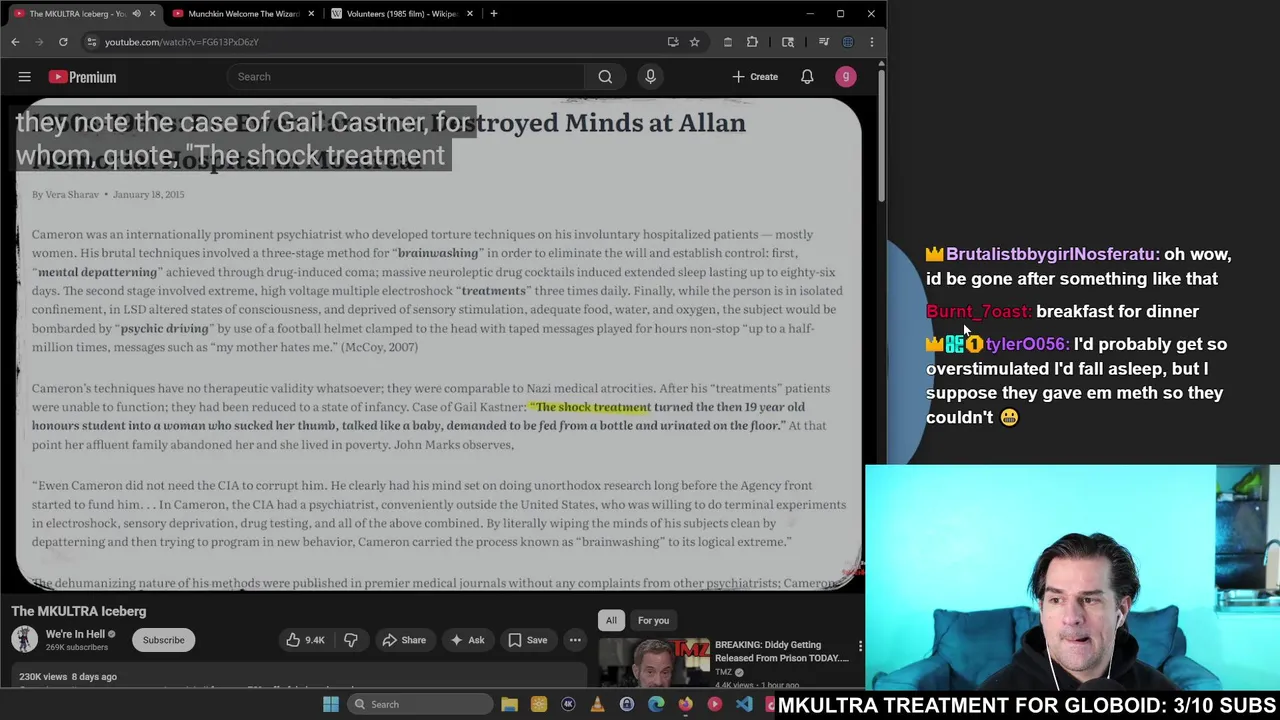The image size is (1280, 720).
Task: Click Burnt_7oast chat username
Action: pyautogui.click(x=977, y=312)
